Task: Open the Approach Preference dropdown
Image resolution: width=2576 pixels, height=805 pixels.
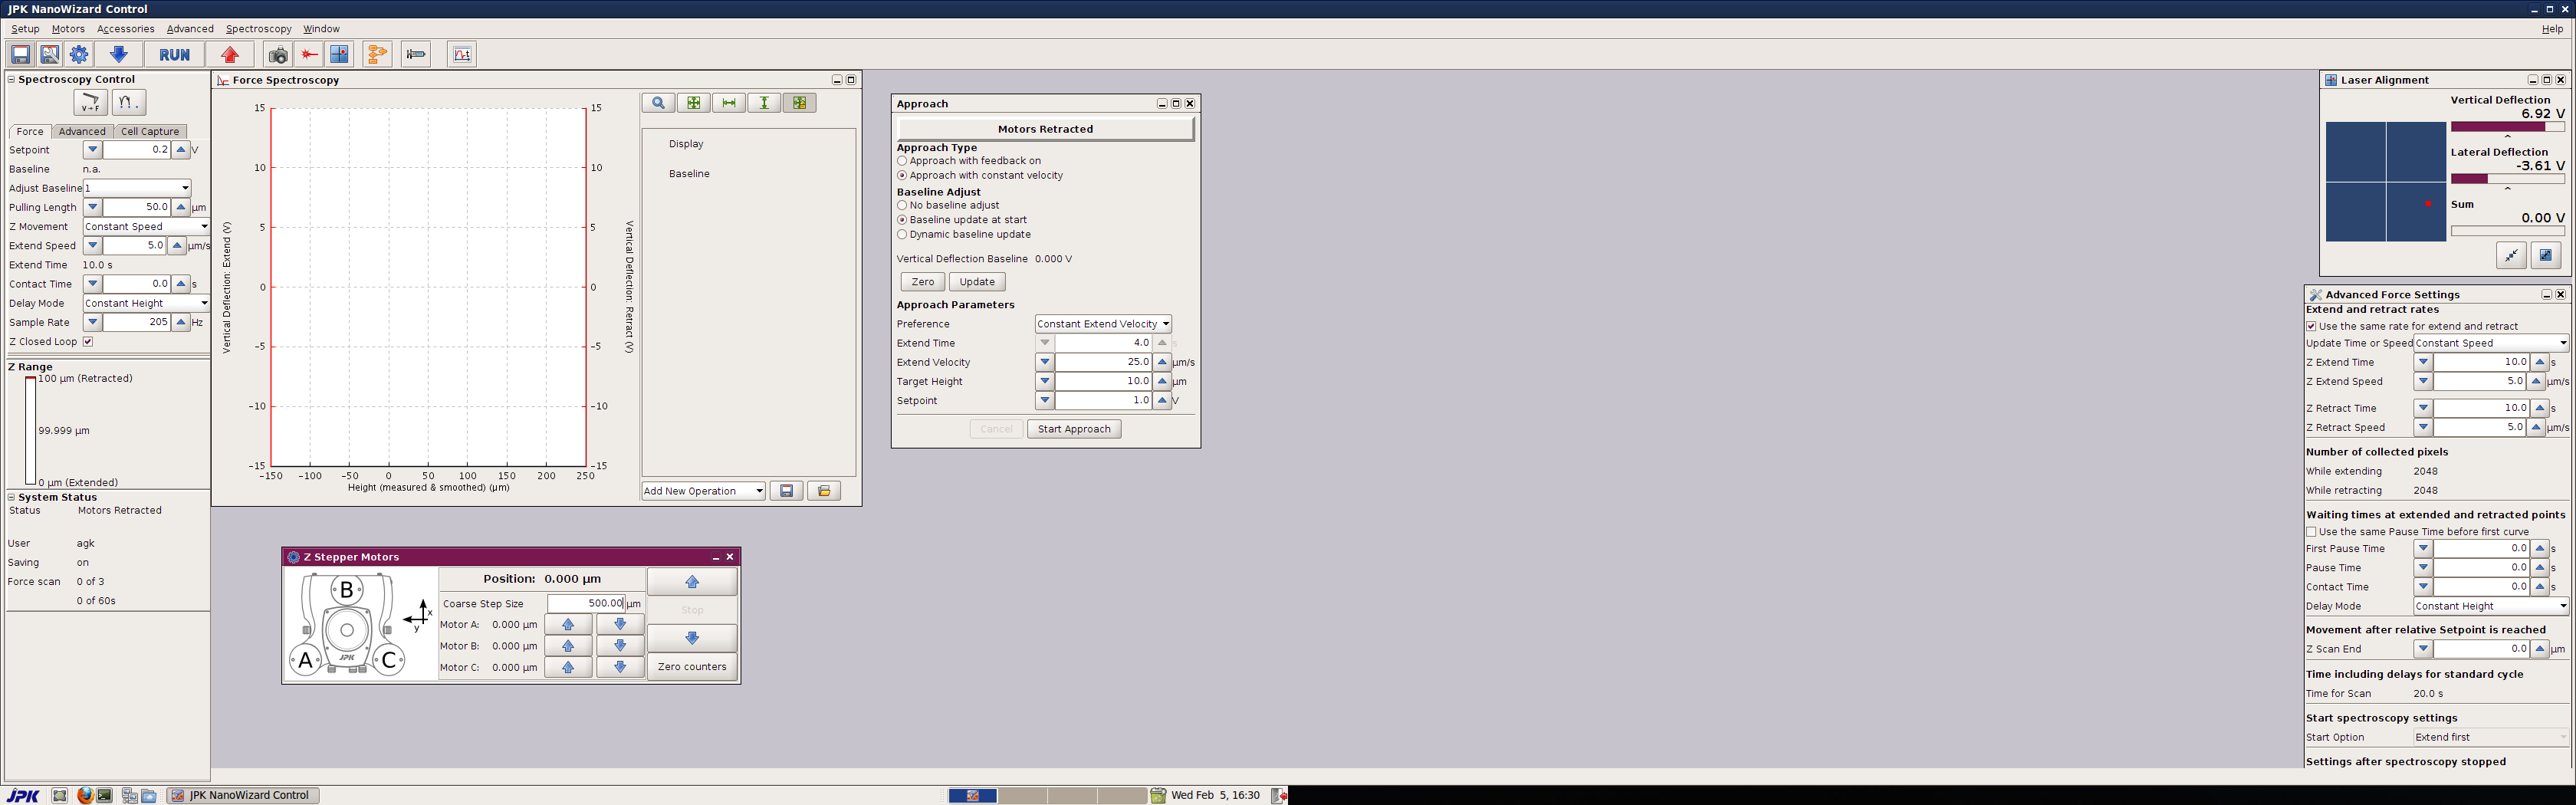Action: click(x=1103, y=324)
